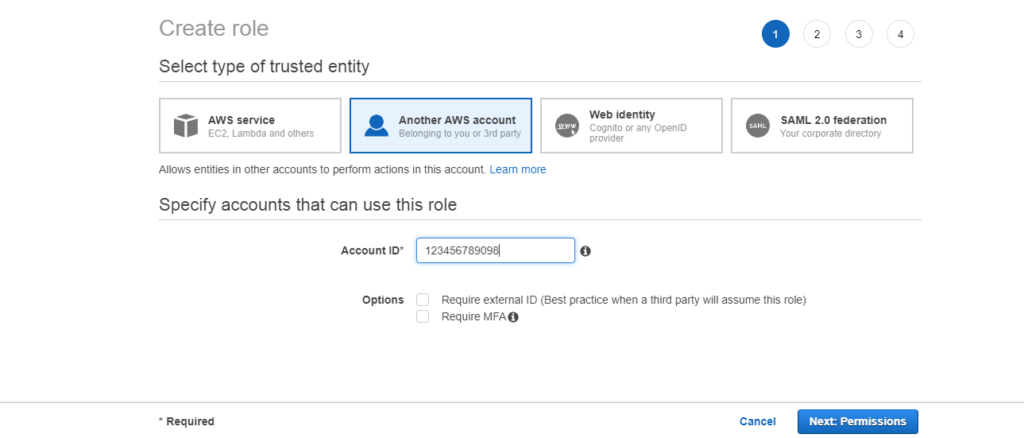This screenshot has width=1024, height=438.
Task: Click the Next: Permissions button
Action: tap(857, 422)
